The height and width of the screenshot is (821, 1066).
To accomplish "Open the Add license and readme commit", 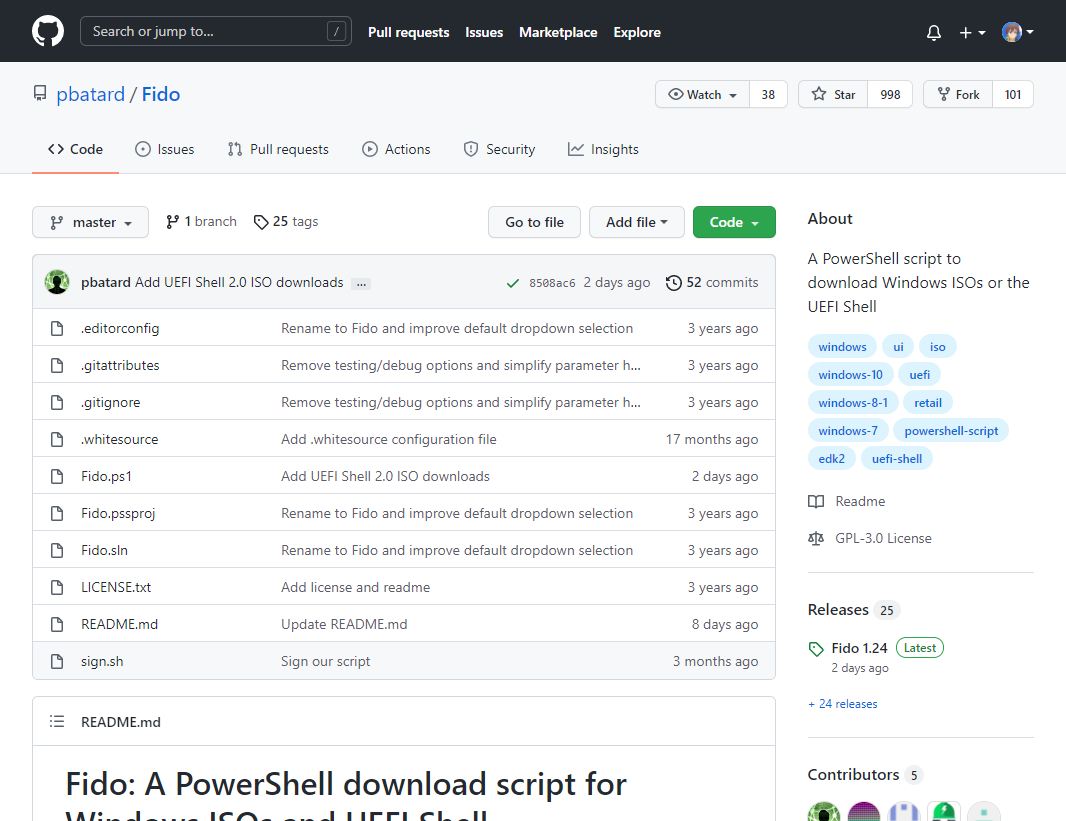I will (356, 587).
